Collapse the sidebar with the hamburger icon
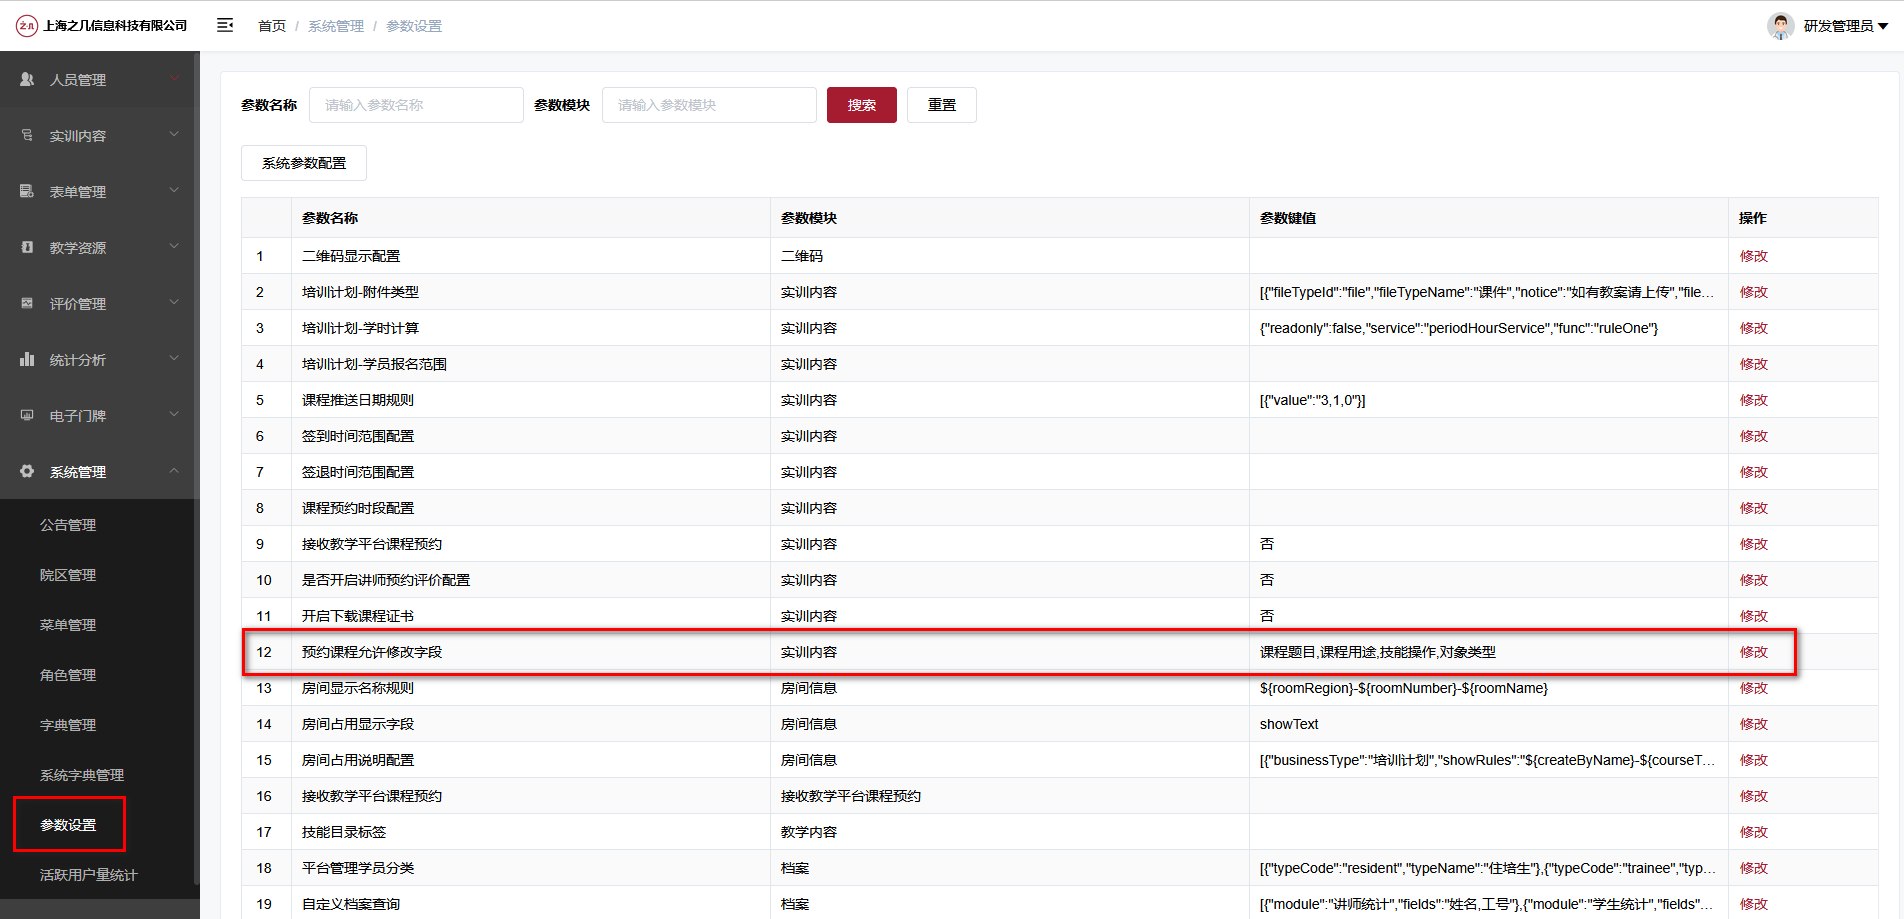Screen dimensions: 1904x919 (225, 25)
